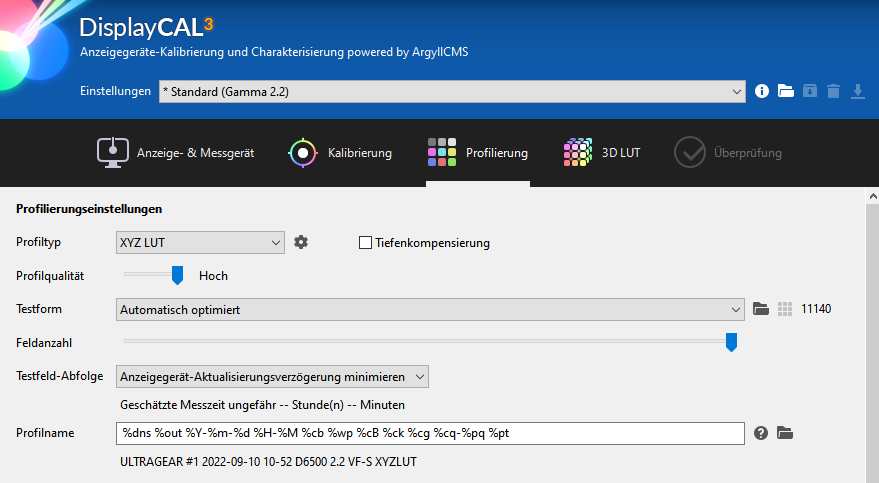Click the delete settings trash icon
Image resolution: width=879 pixels, height=483 pixels.
(x=834, y=91)
